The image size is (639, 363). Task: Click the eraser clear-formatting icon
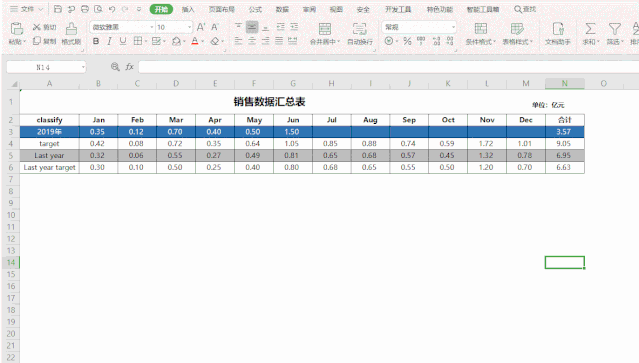(x=215, y=41)
